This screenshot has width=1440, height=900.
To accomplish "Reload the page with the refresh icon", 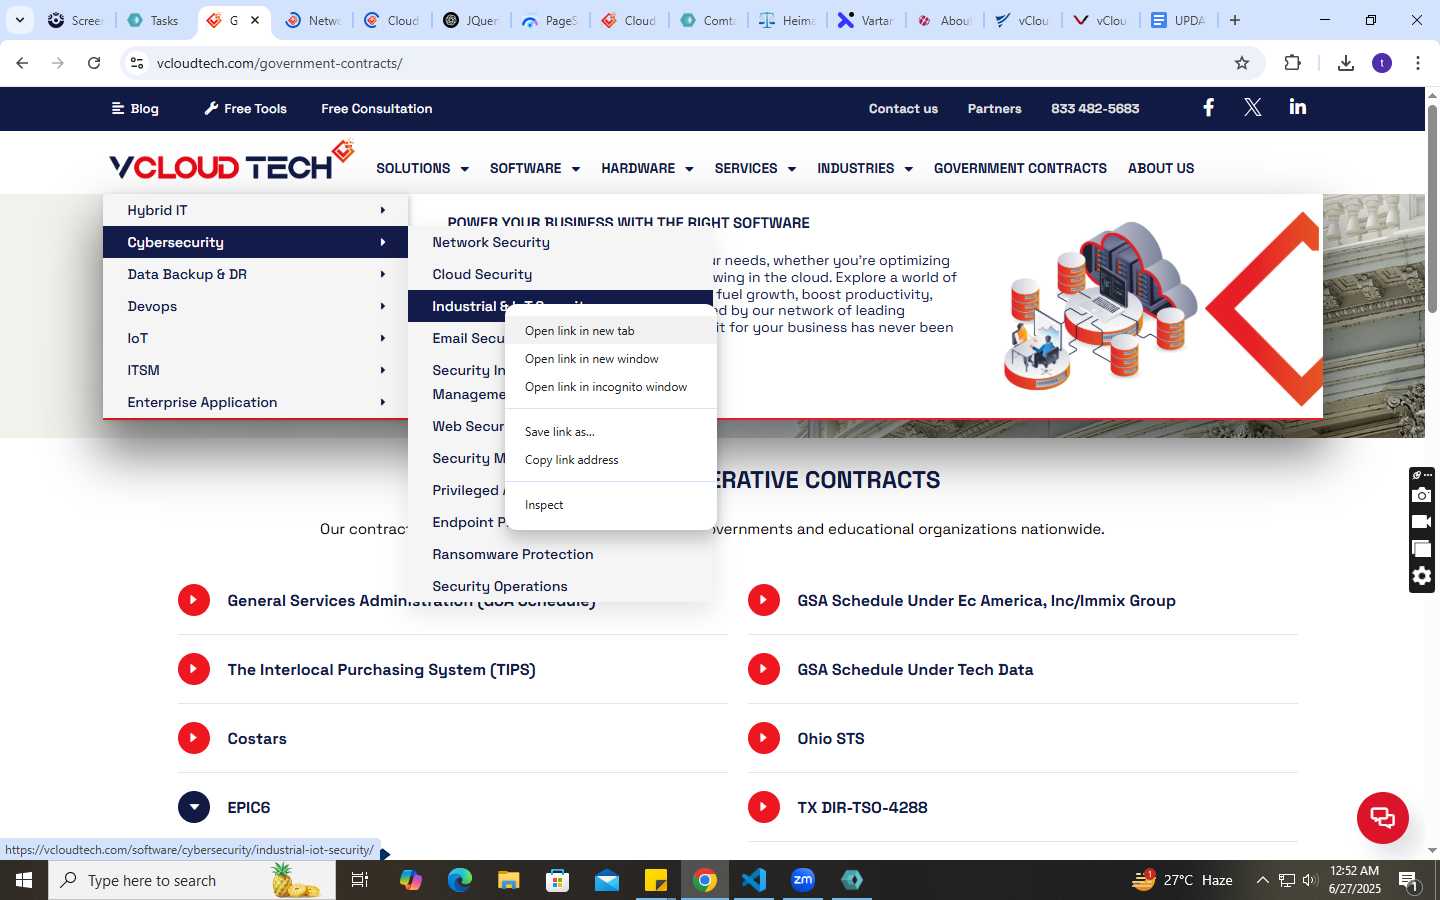I will pos(94,63).
